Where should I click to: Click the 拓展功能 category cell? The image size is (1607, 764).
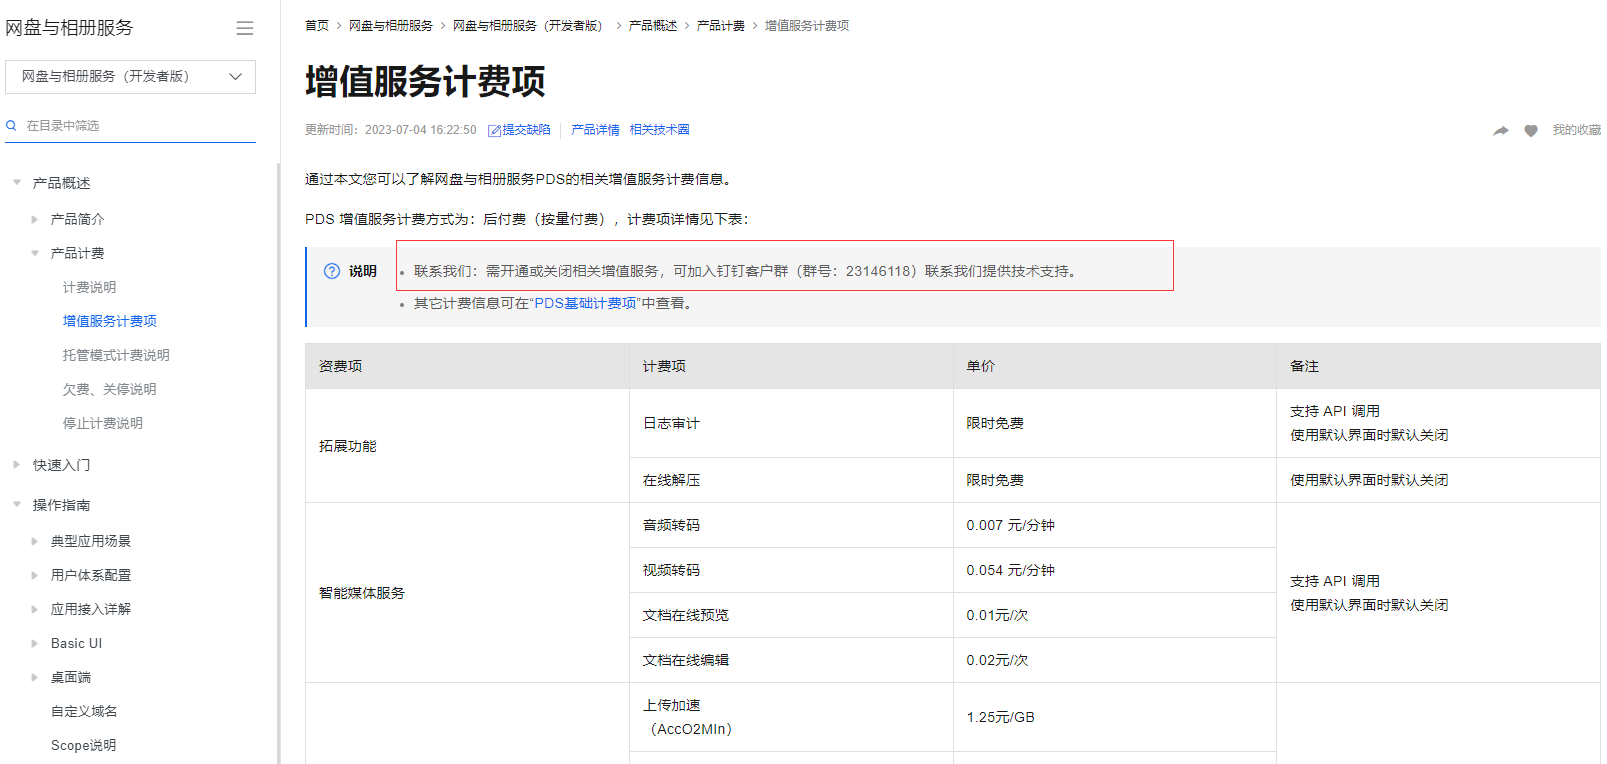467,446
